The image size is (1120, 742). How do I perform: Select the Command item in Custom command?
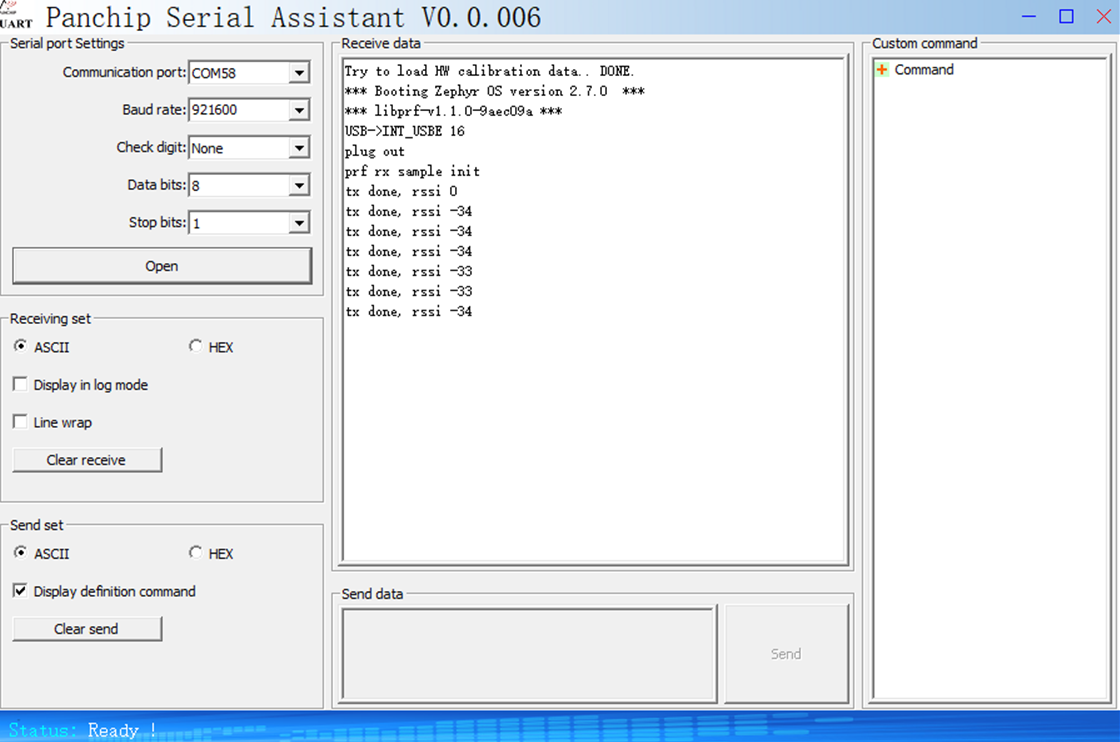click(x=924, y=69)
